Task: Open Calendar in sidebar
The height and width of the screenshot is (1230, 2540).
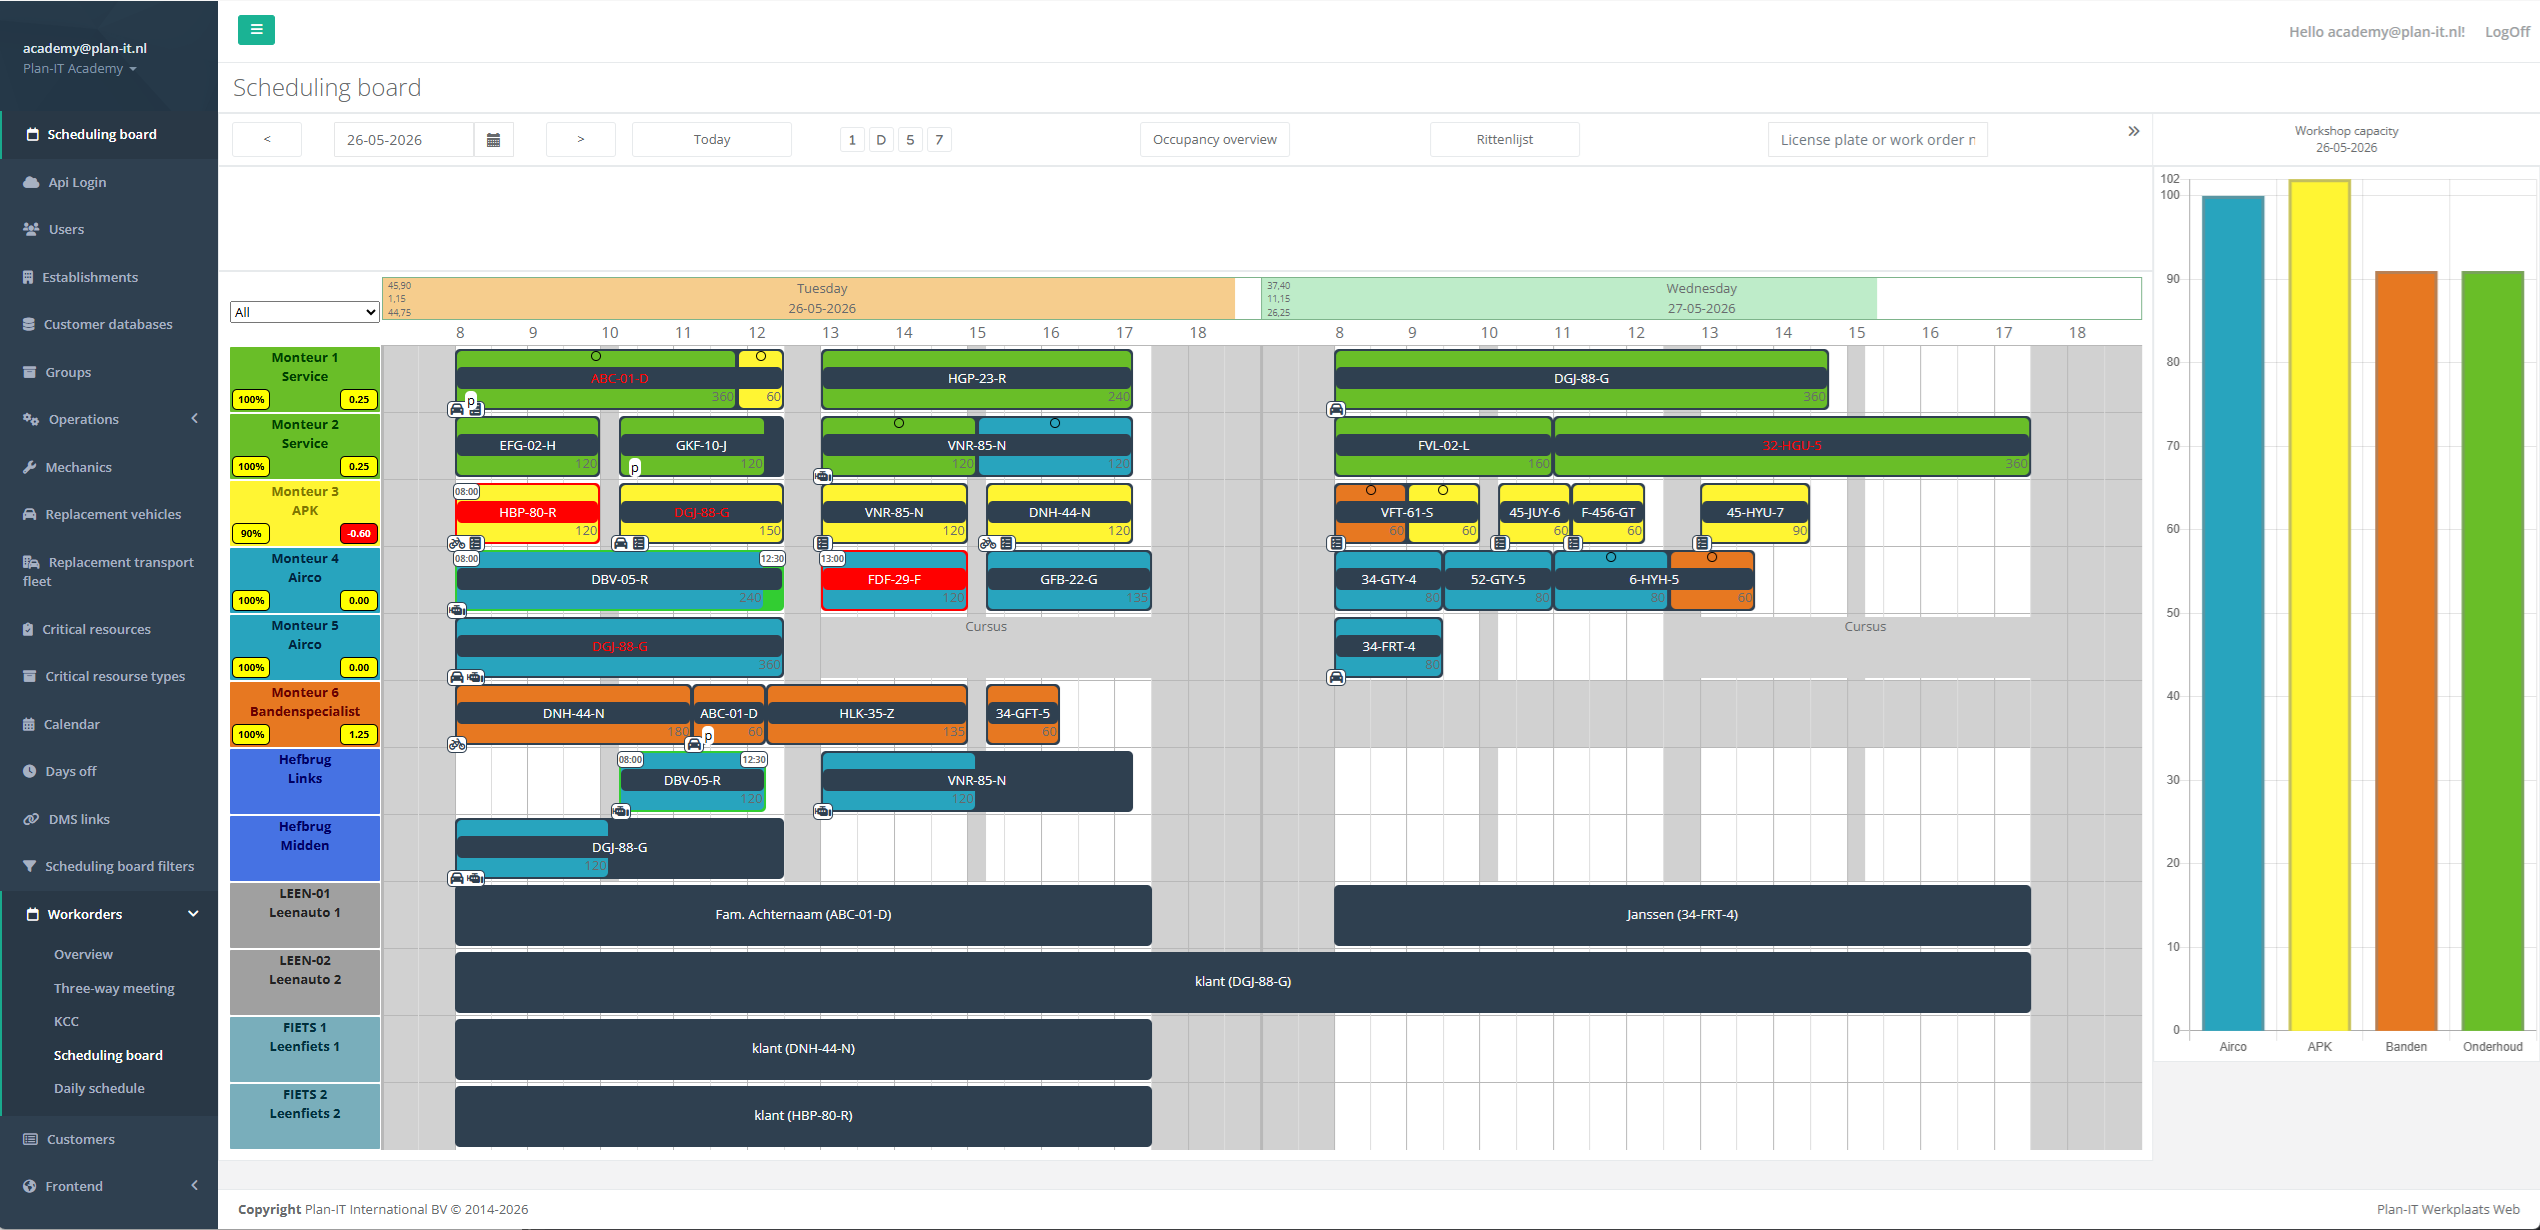Action: (71, 724)
